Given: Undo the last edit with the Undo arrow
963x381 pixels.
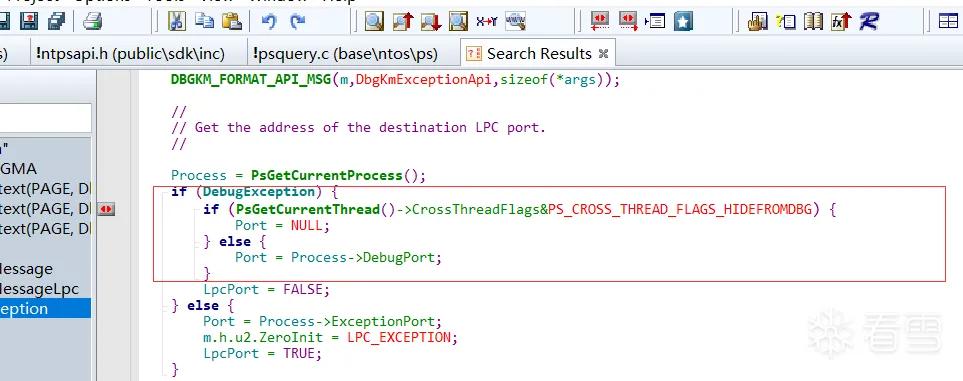Looking at the screenshot, I should click(x=268, y=22).
